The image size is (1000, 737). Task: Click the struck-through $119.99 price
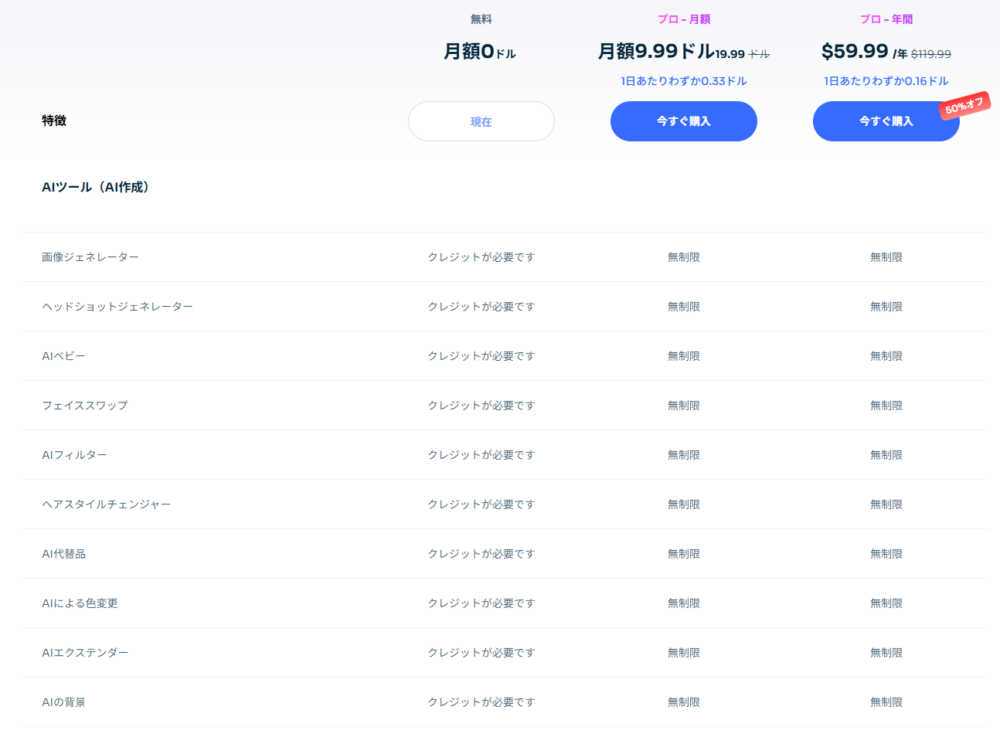click(x=931, y=54)
